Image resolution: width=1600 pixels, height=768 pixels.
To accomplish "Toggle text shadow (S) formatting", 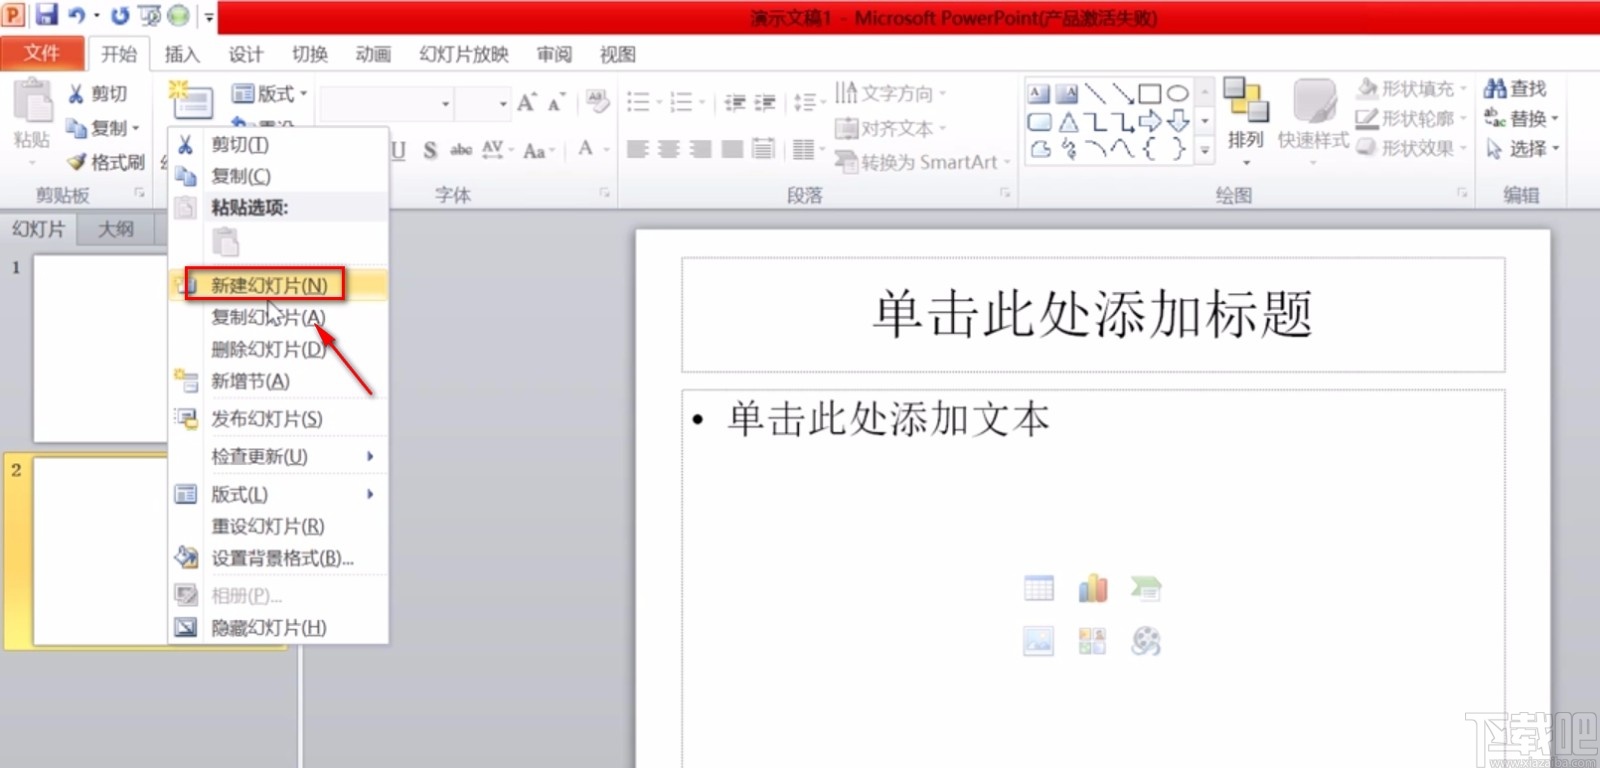I will click(430, 150).
